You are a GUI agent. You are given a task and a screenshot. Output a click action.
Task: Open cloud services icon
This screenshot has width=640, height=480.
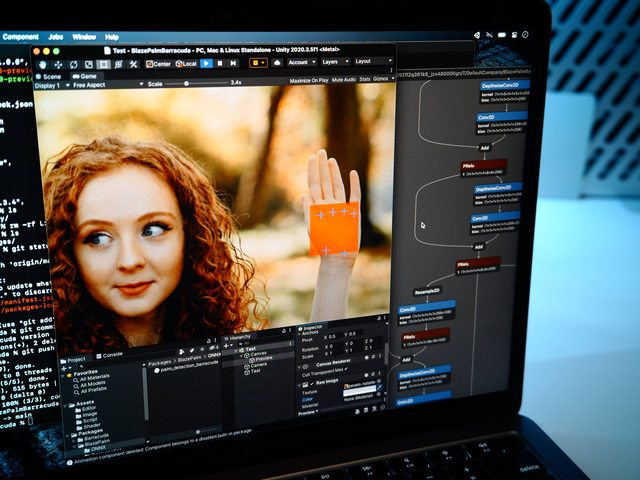pos(277,62)
